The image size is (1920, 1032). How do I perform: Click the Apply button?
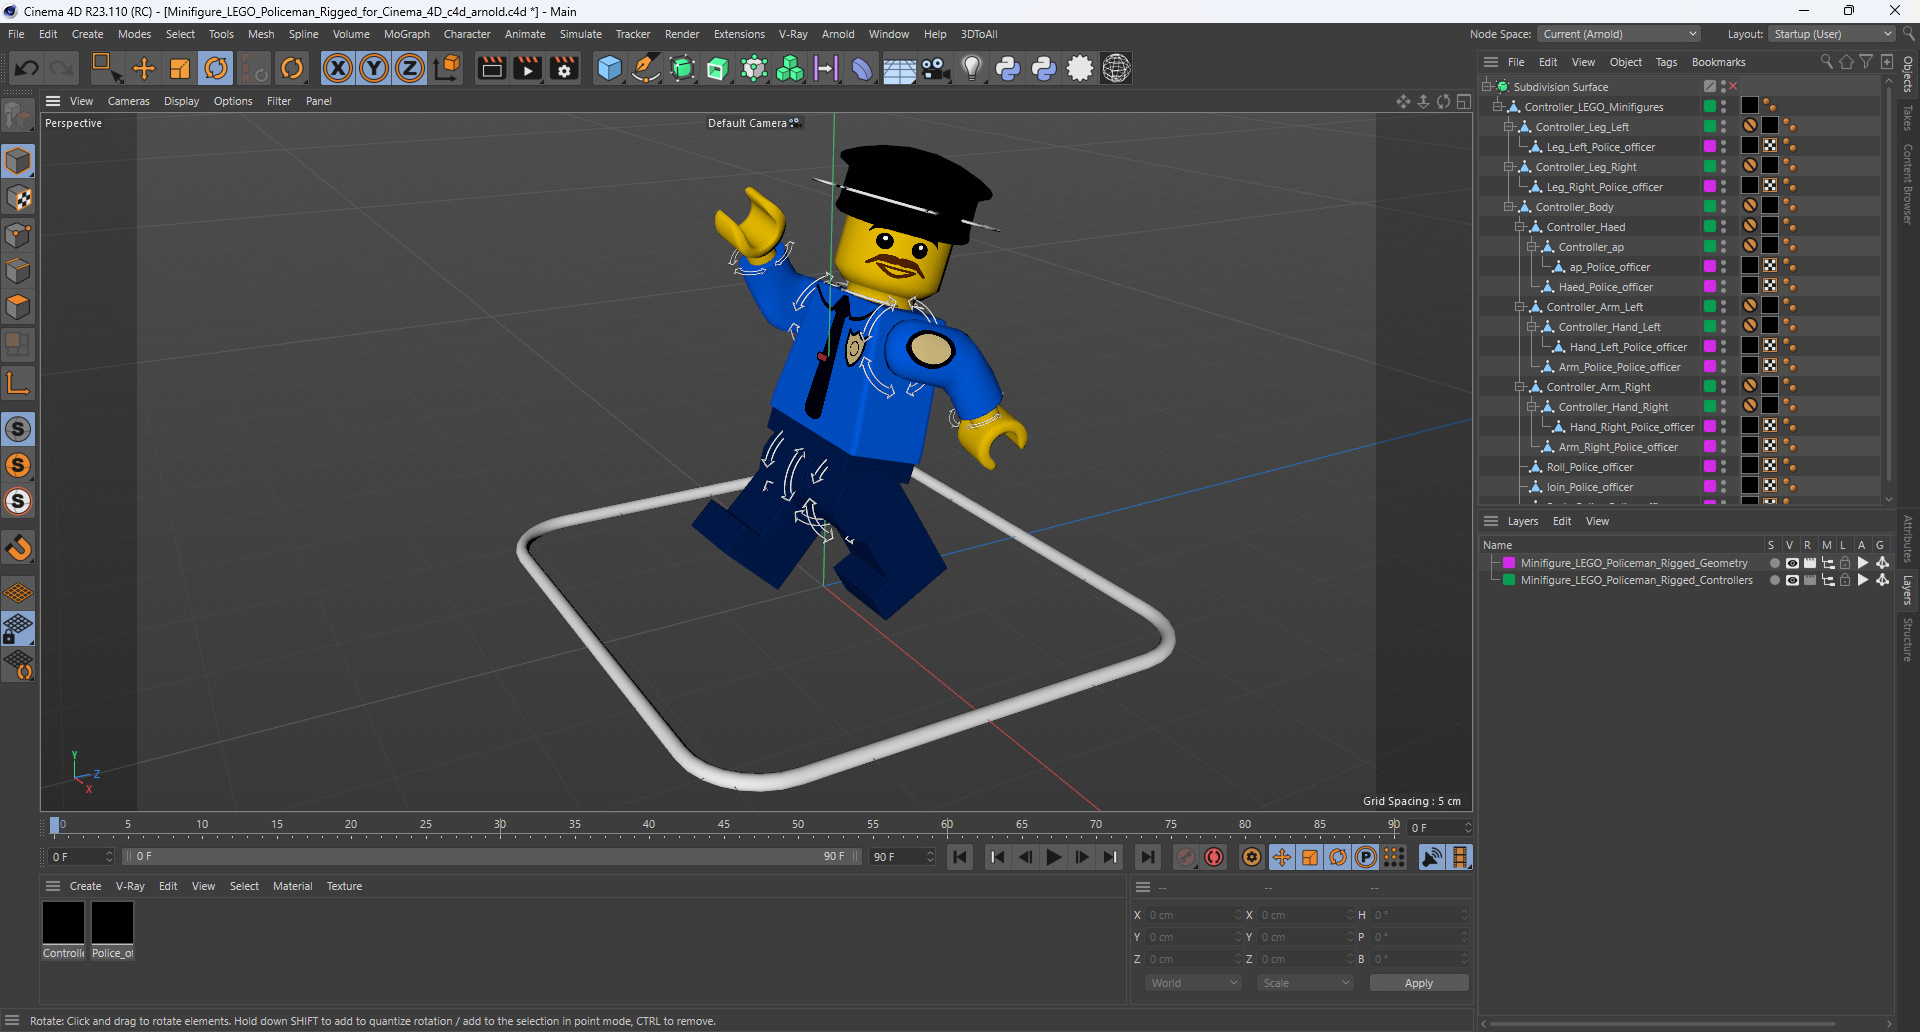1418,983
